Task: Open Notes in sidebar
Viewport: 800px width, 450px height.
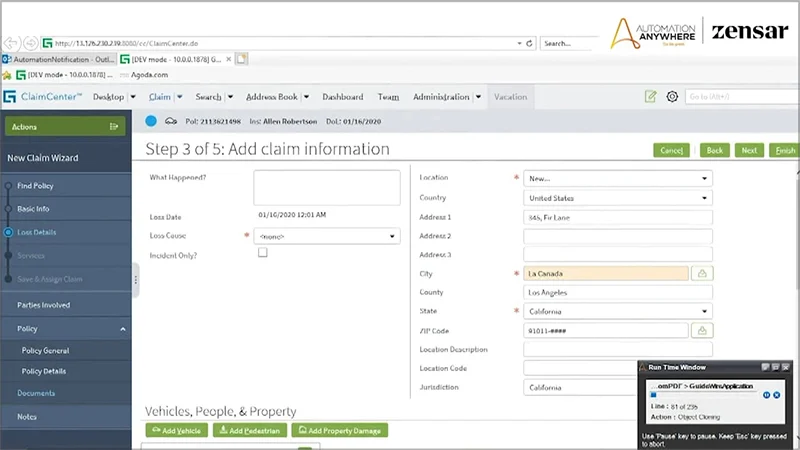Action: (27, 417)
